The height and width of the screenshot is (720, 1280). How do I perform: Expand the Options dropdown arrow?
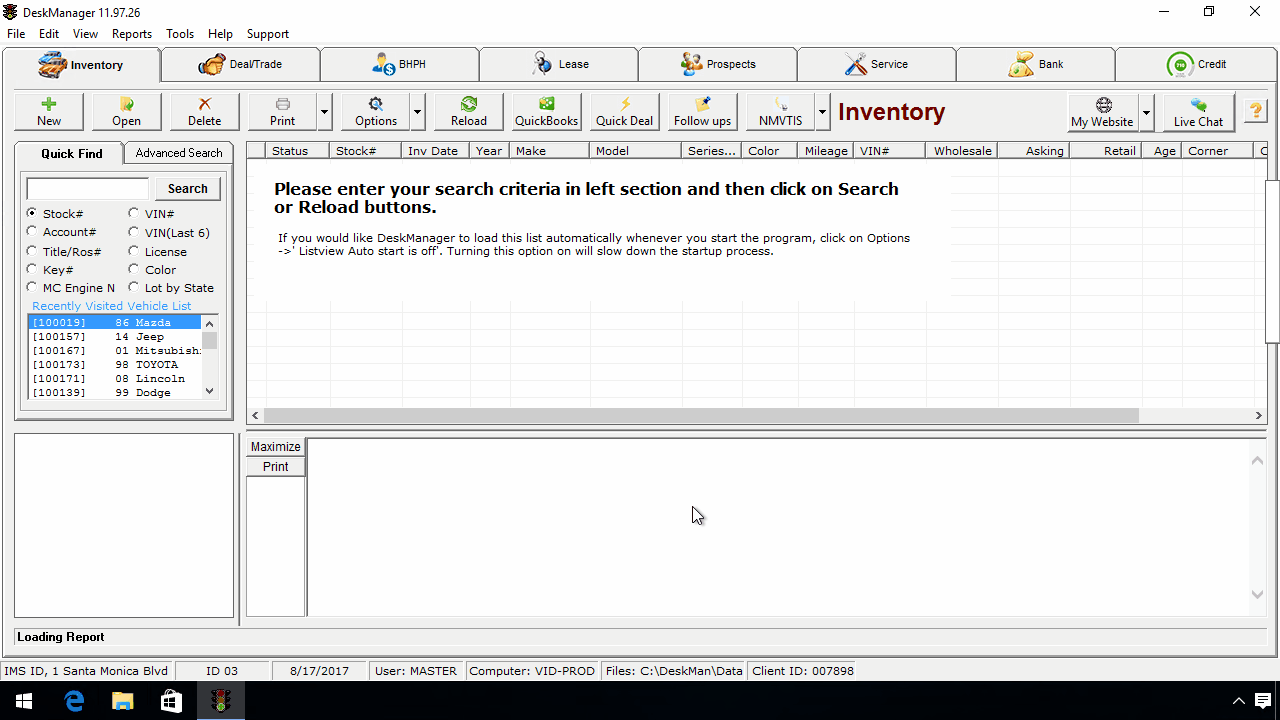tap(418, 112)
